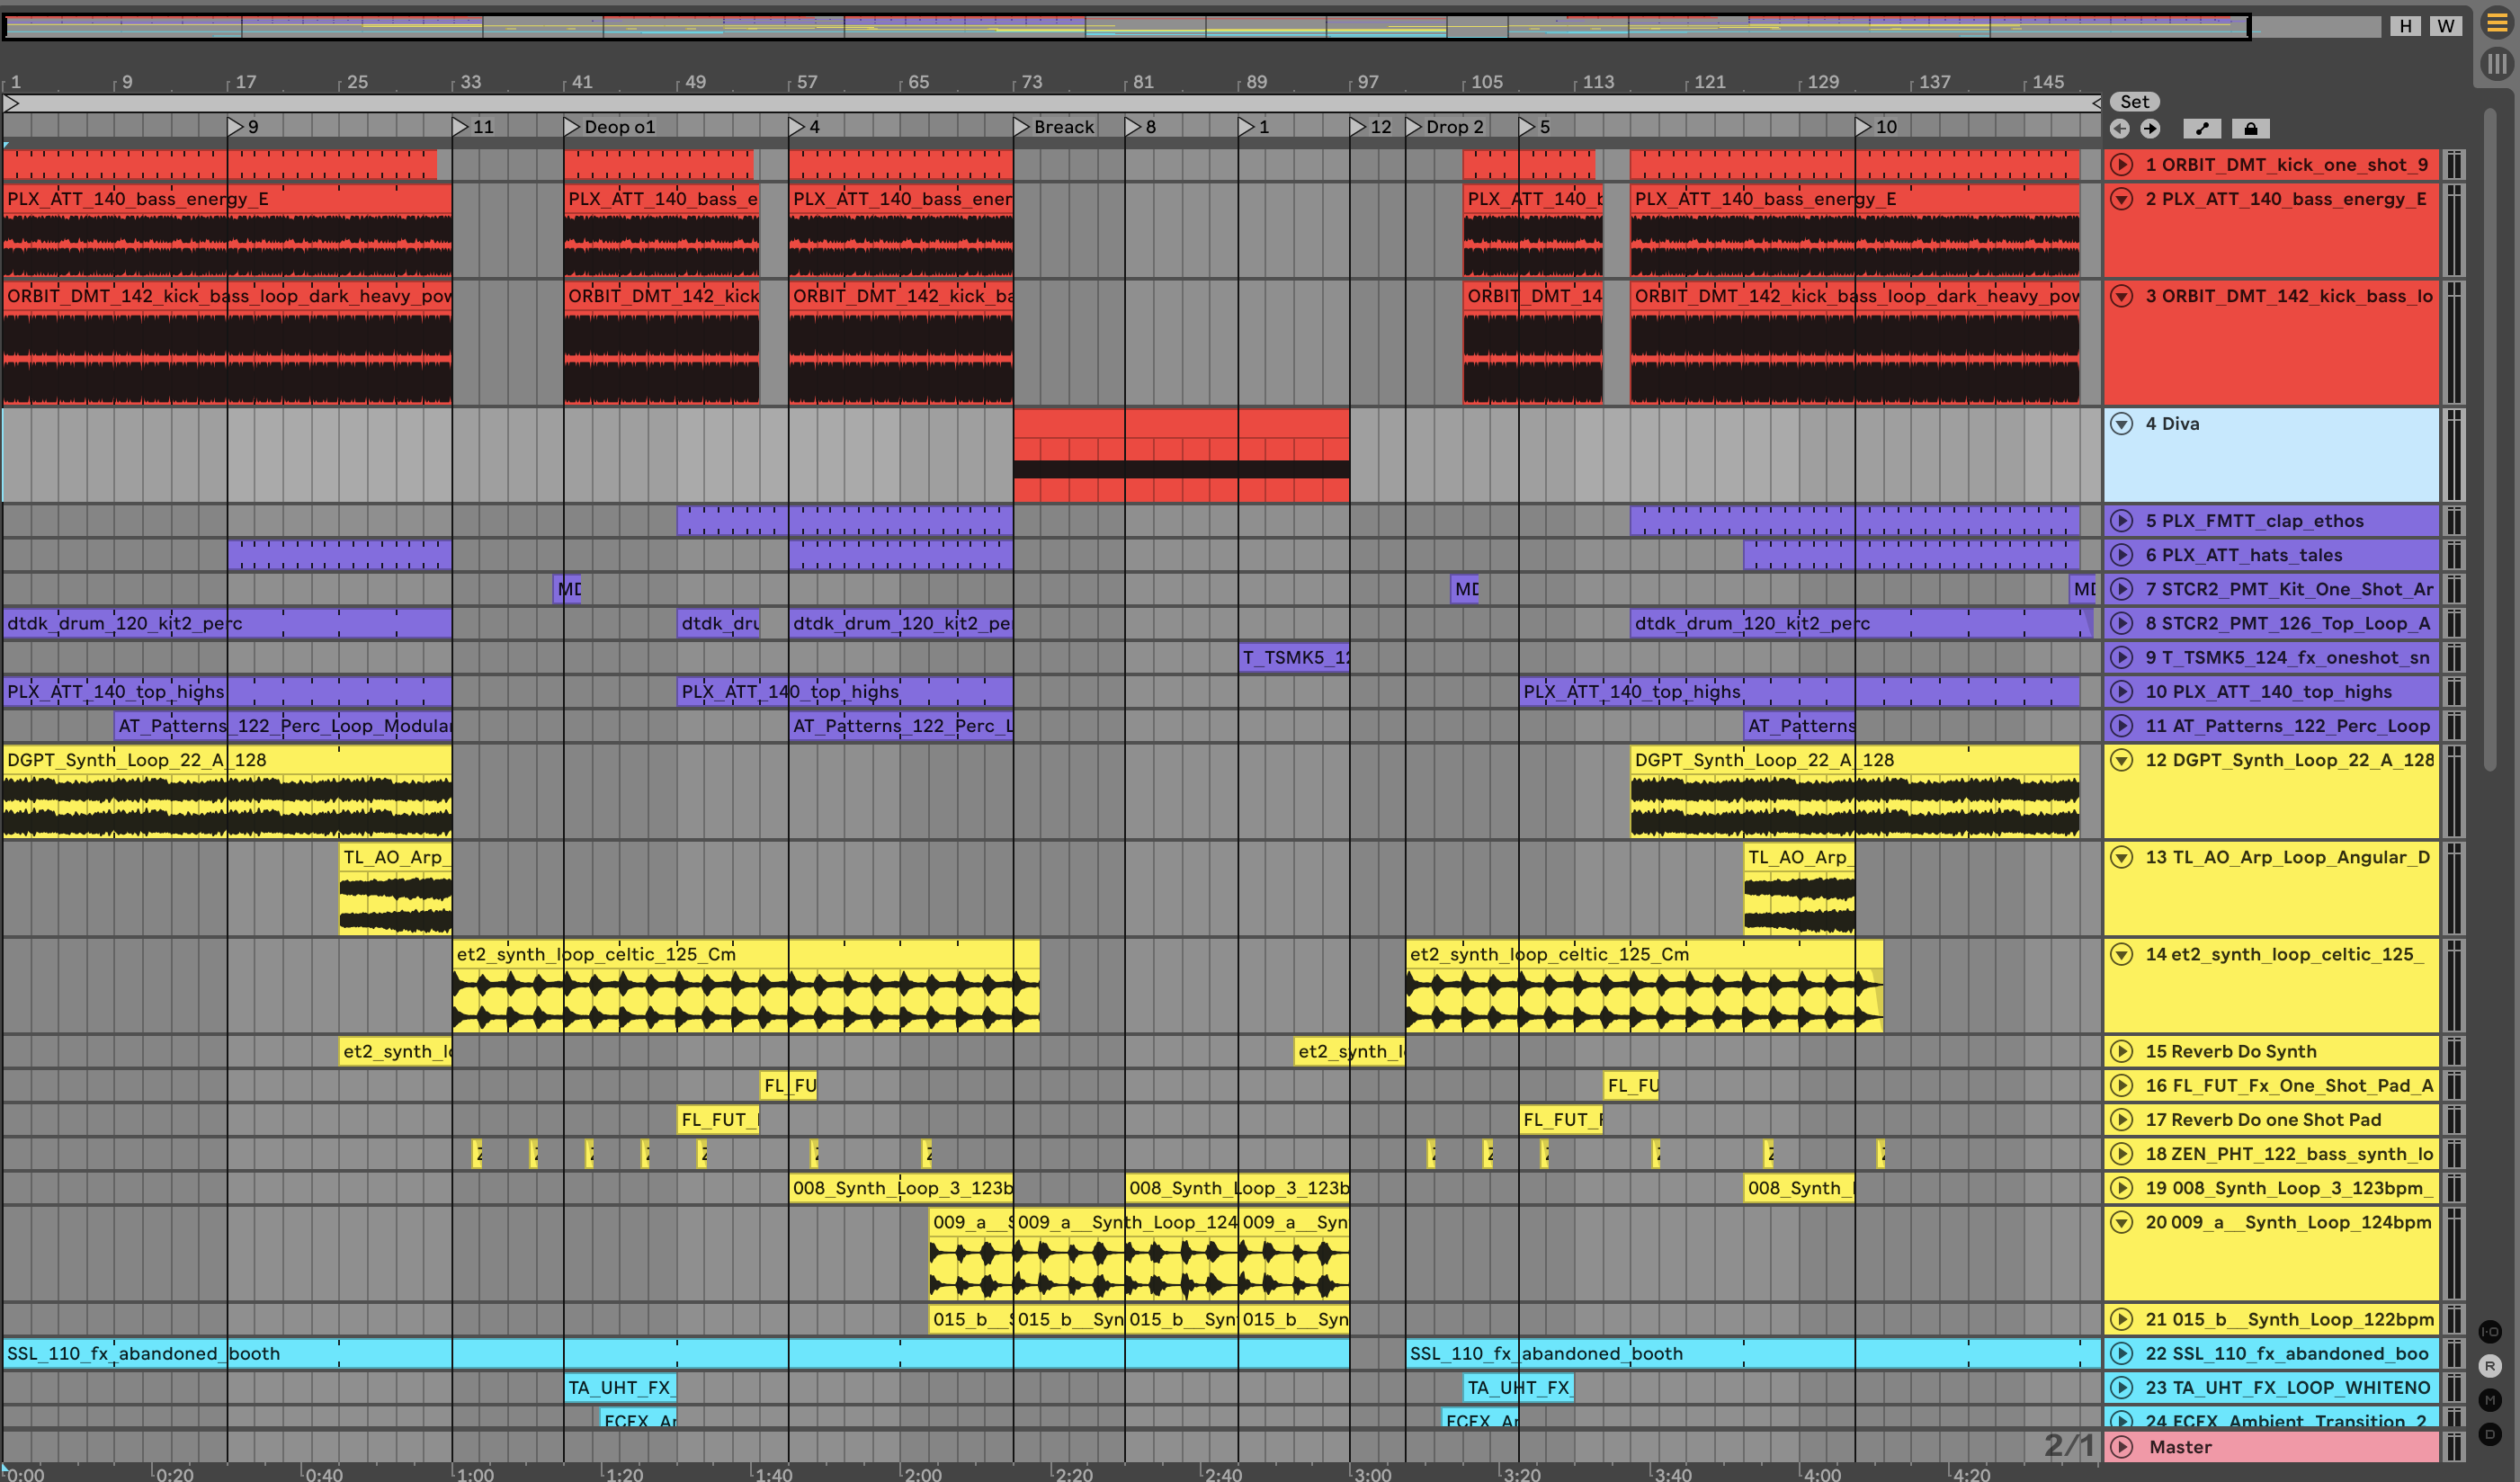The image size is (2520, 1482).
Task: Toggle Returns visibility R button
Action: pos(2490,1365)
